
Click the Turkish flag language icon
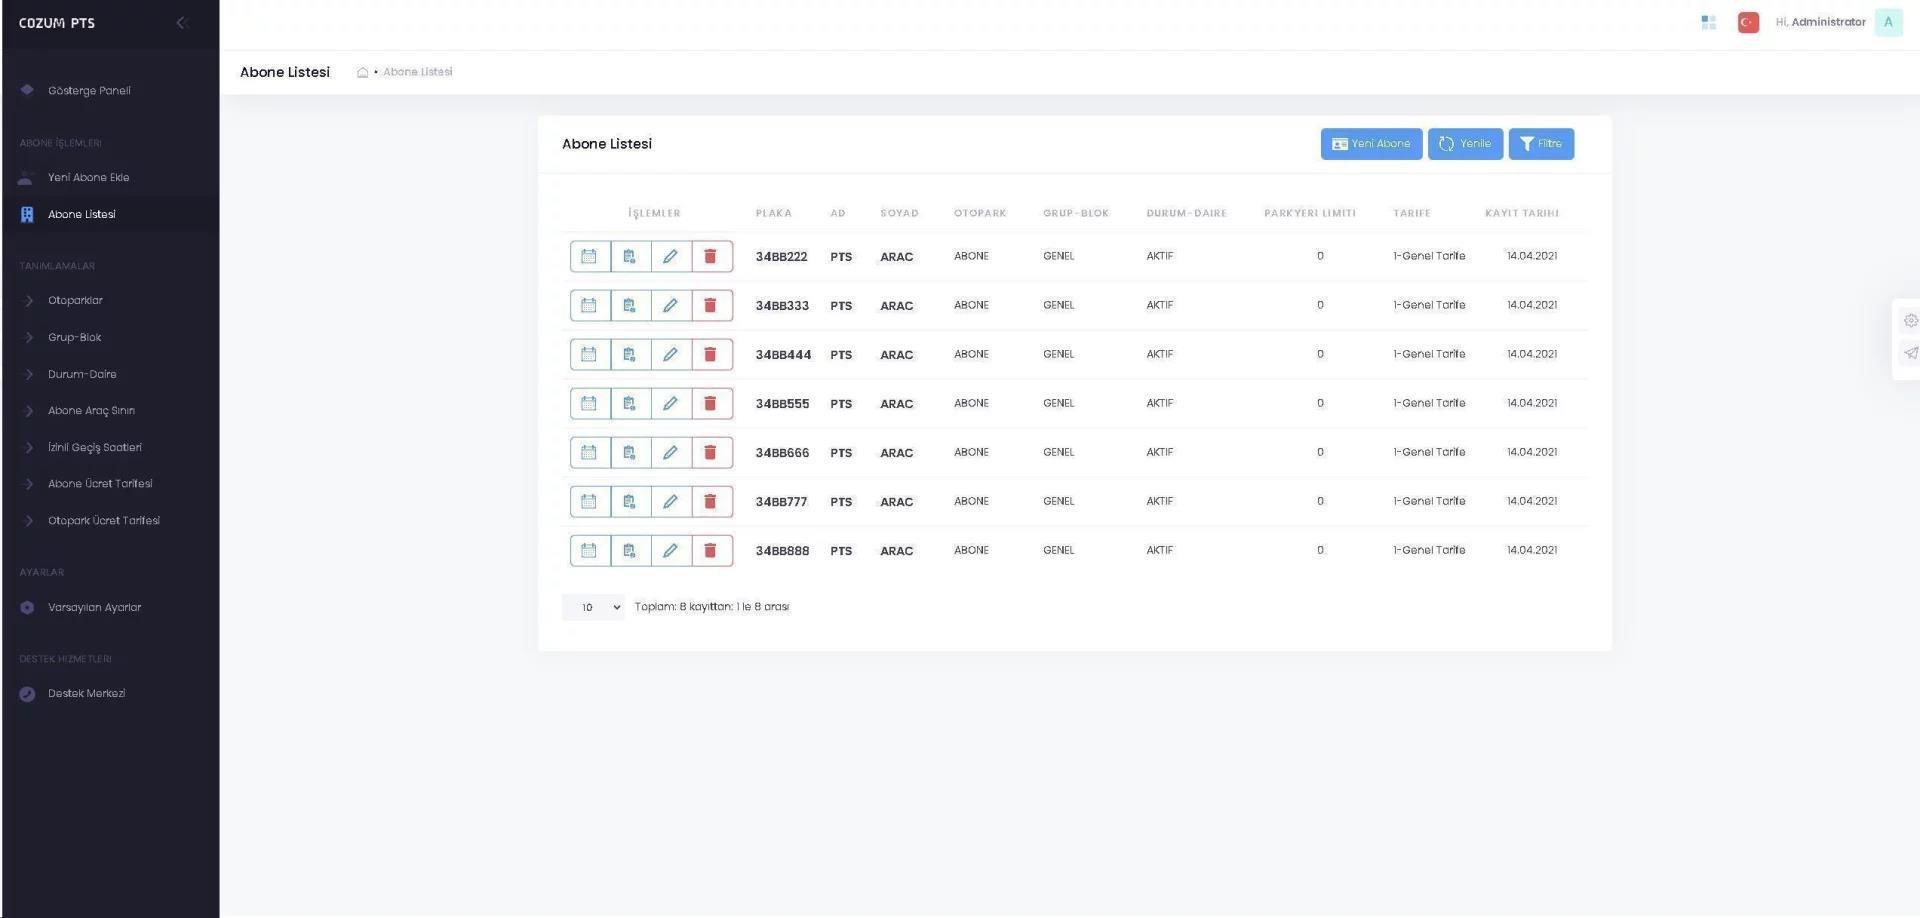pos(1748,22)
